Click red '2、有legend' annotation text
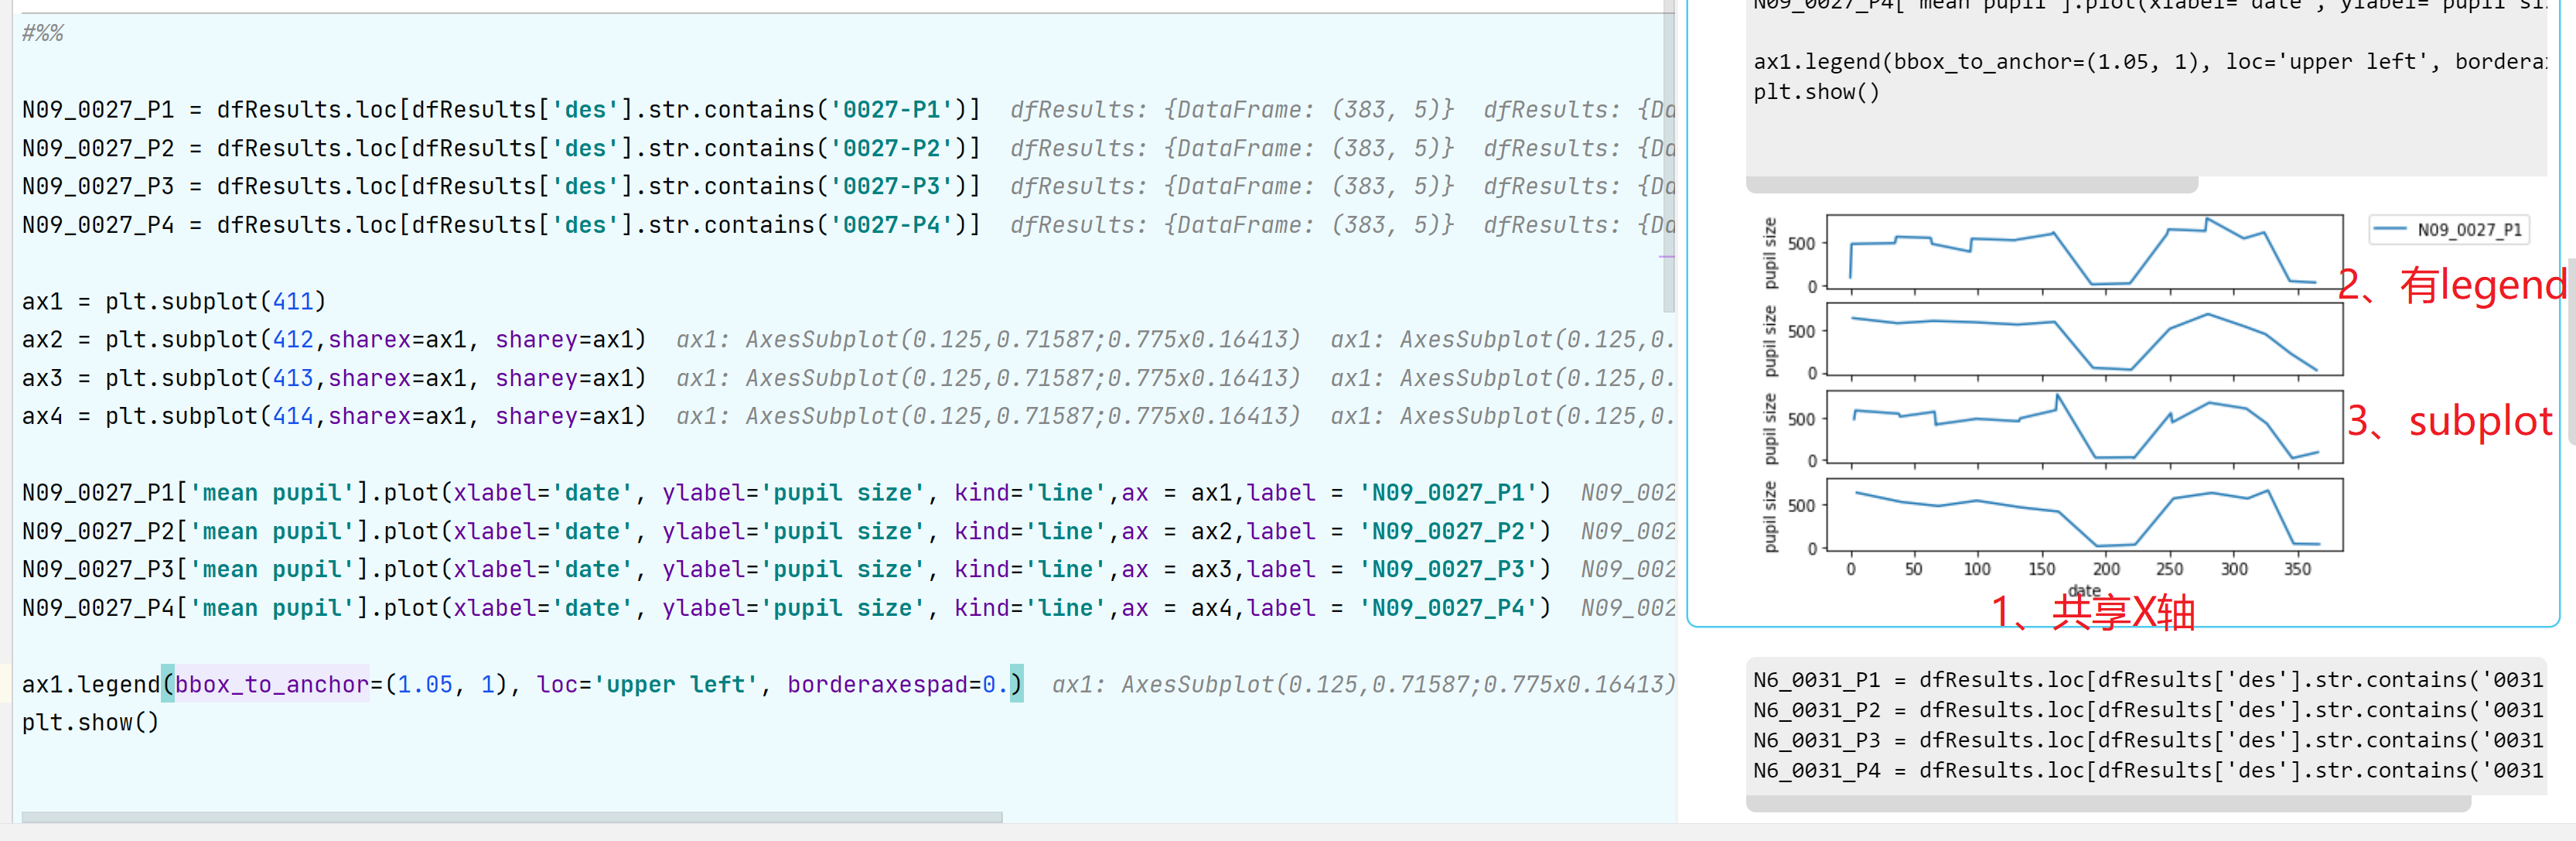The height and width of the screenshot is (841, 2576). (x=2451, y=286)
